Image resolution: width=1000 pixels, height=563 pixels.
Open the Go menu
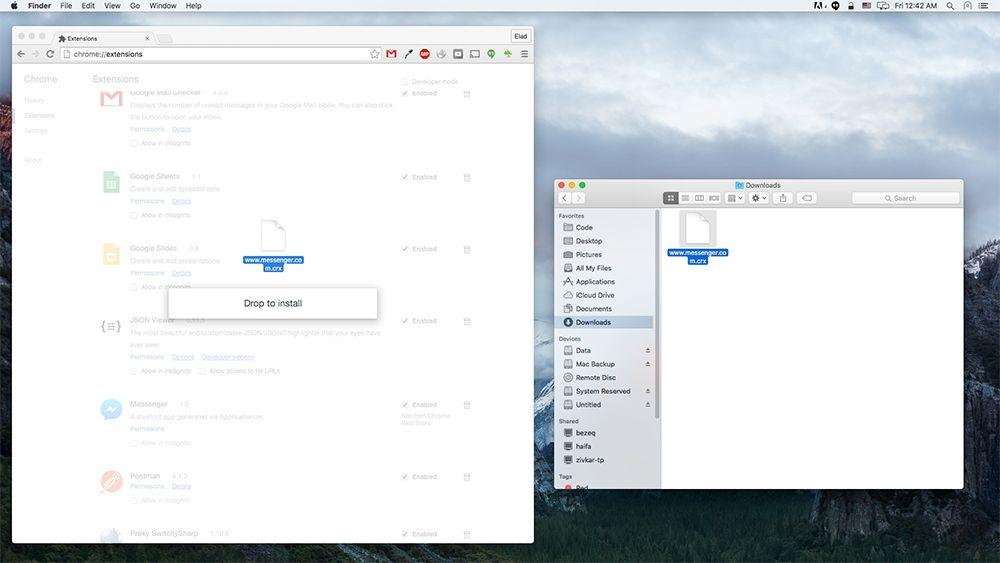[x=135, y=6]
